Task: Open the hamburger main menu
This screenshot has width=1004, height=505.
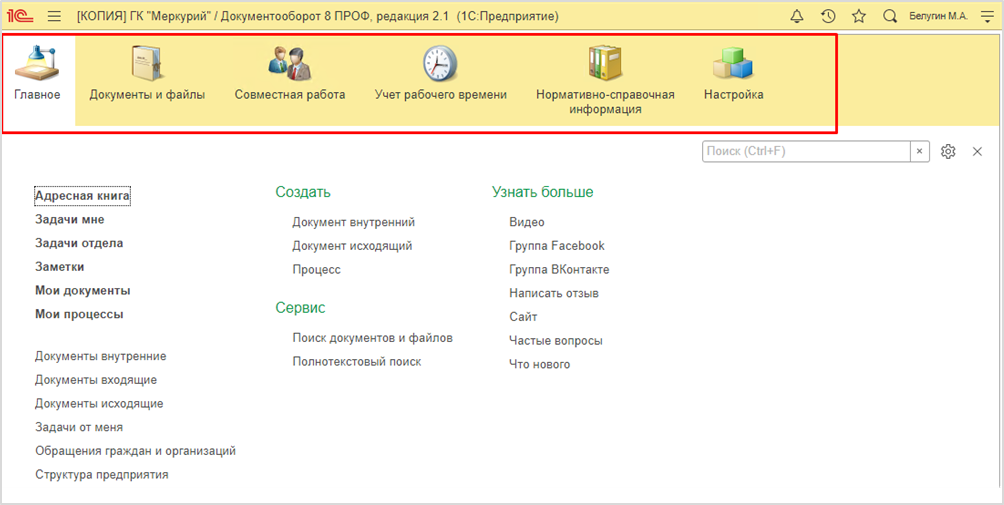Action: (x=54, y=17)
